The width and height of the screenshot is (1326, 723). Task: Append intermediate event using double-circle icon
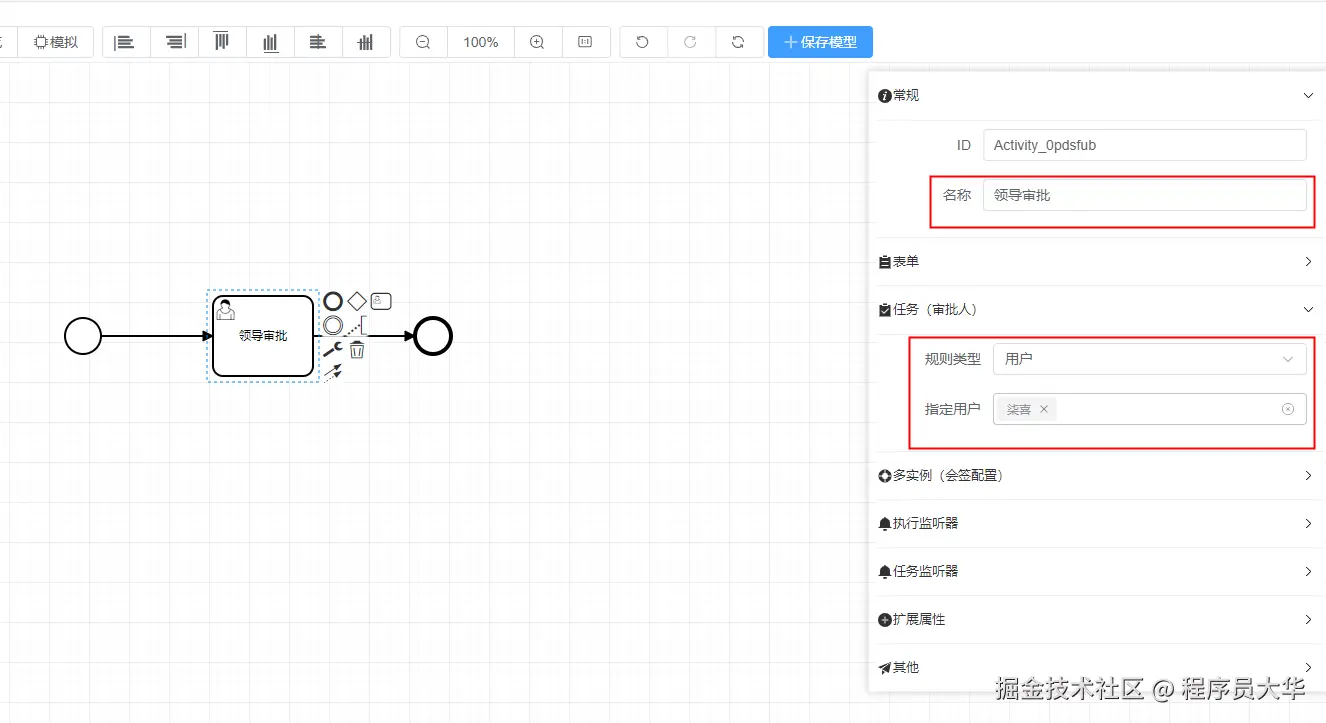pos(333,324)
